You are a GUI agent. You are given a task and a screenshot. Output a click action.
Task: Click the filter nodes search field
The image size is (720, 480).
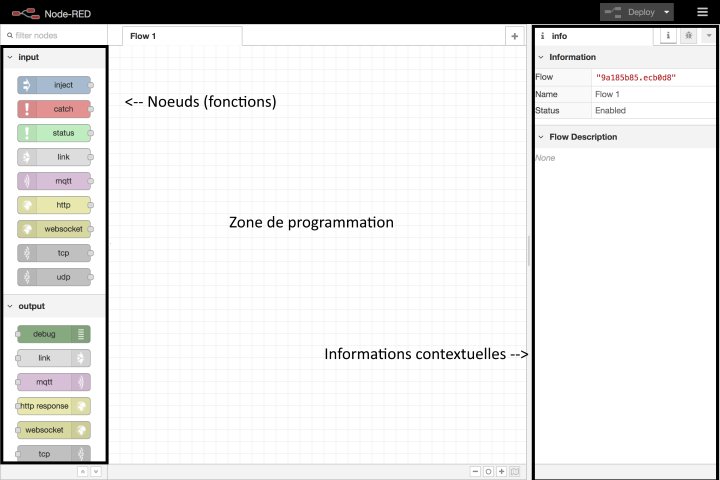55,36
